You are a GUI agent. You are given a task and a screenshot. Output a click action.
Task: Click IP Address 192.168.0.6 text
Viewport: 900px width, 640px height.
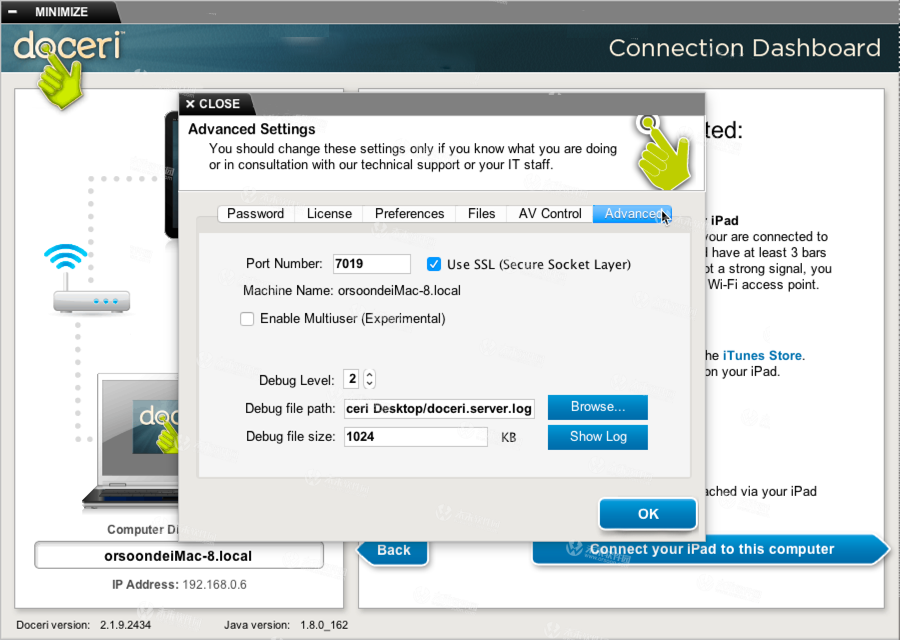tap(179, 584)
